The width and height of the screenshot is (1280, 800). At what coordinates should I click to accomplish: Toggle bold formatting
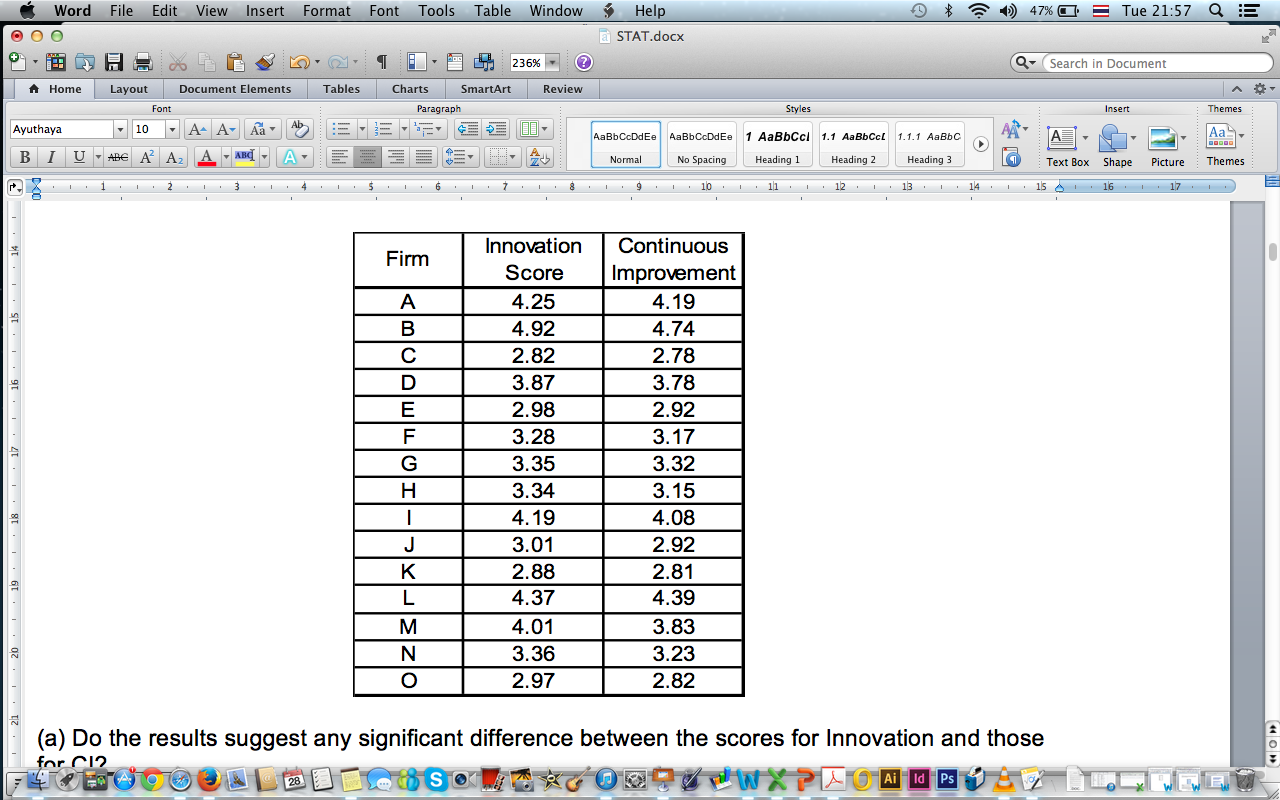click(24, 157)
